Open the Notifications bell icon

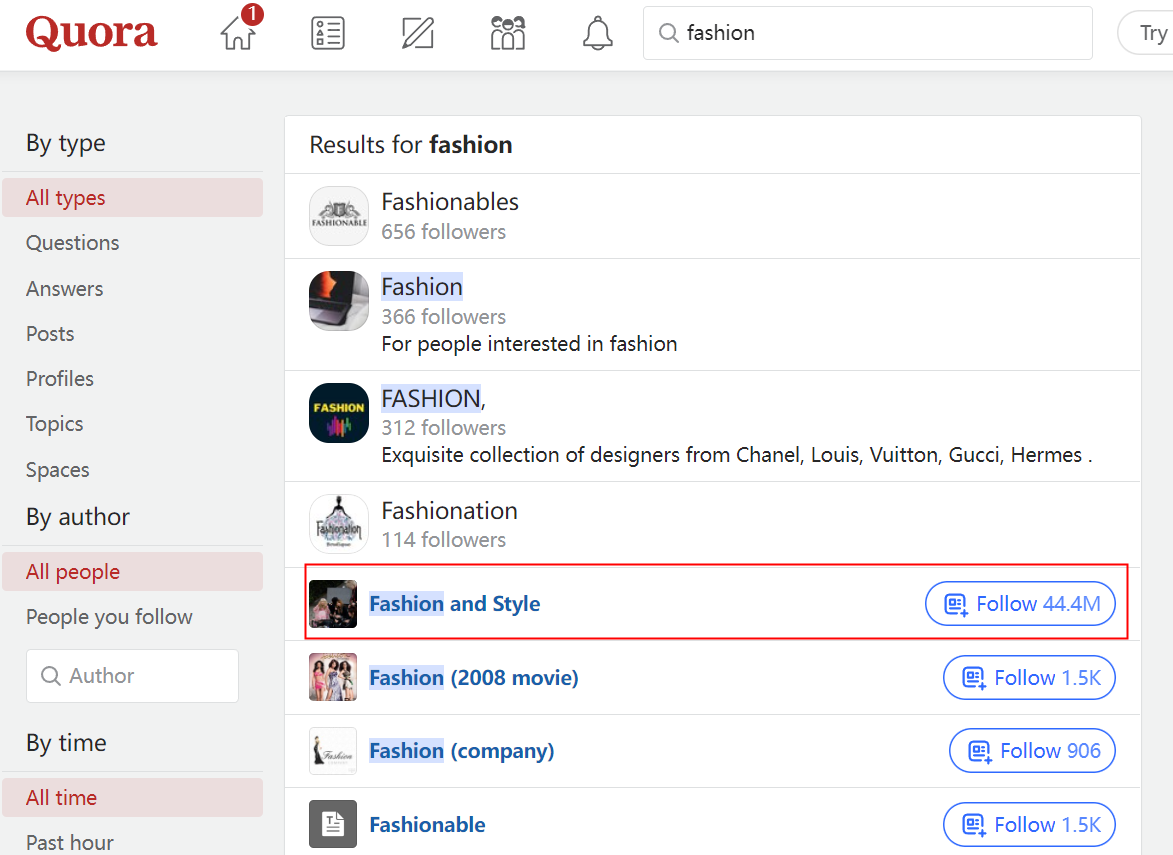(597, 33)
